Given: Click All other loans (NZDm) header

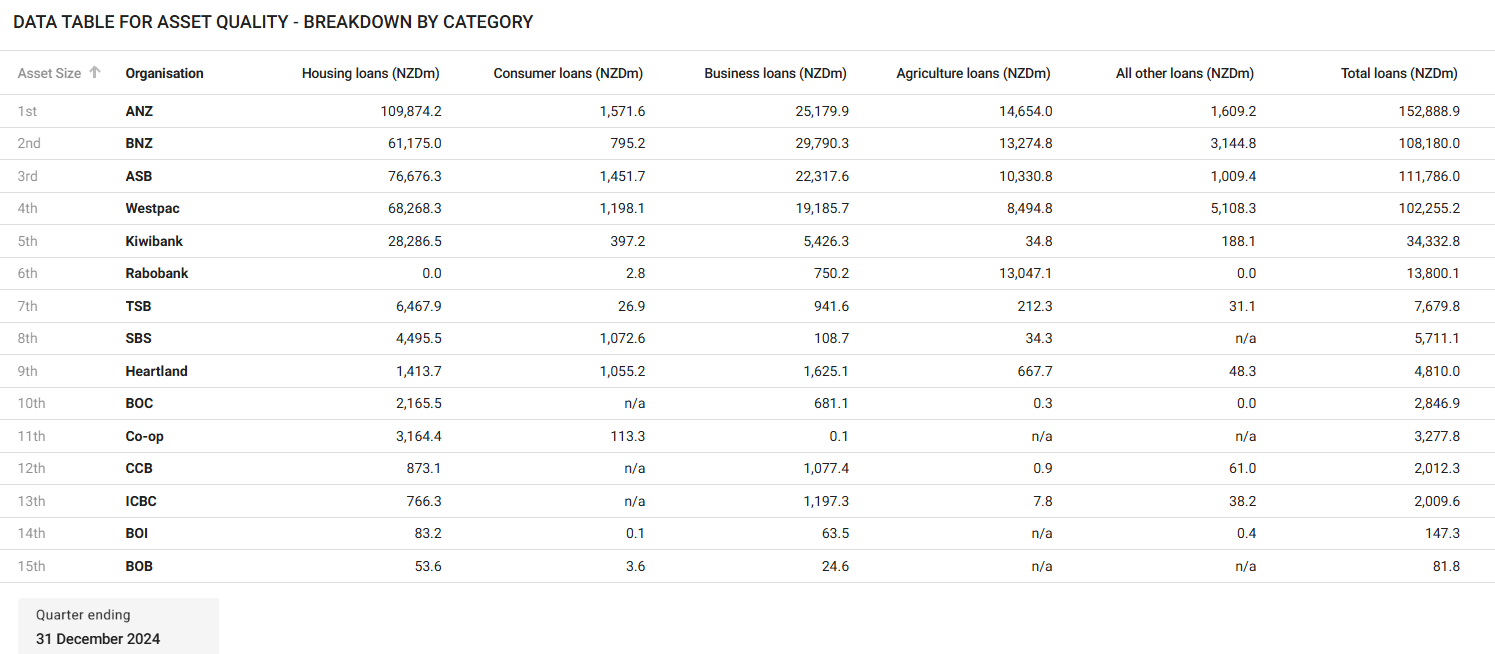Looking at the screenshot, I should [1184, 73].
